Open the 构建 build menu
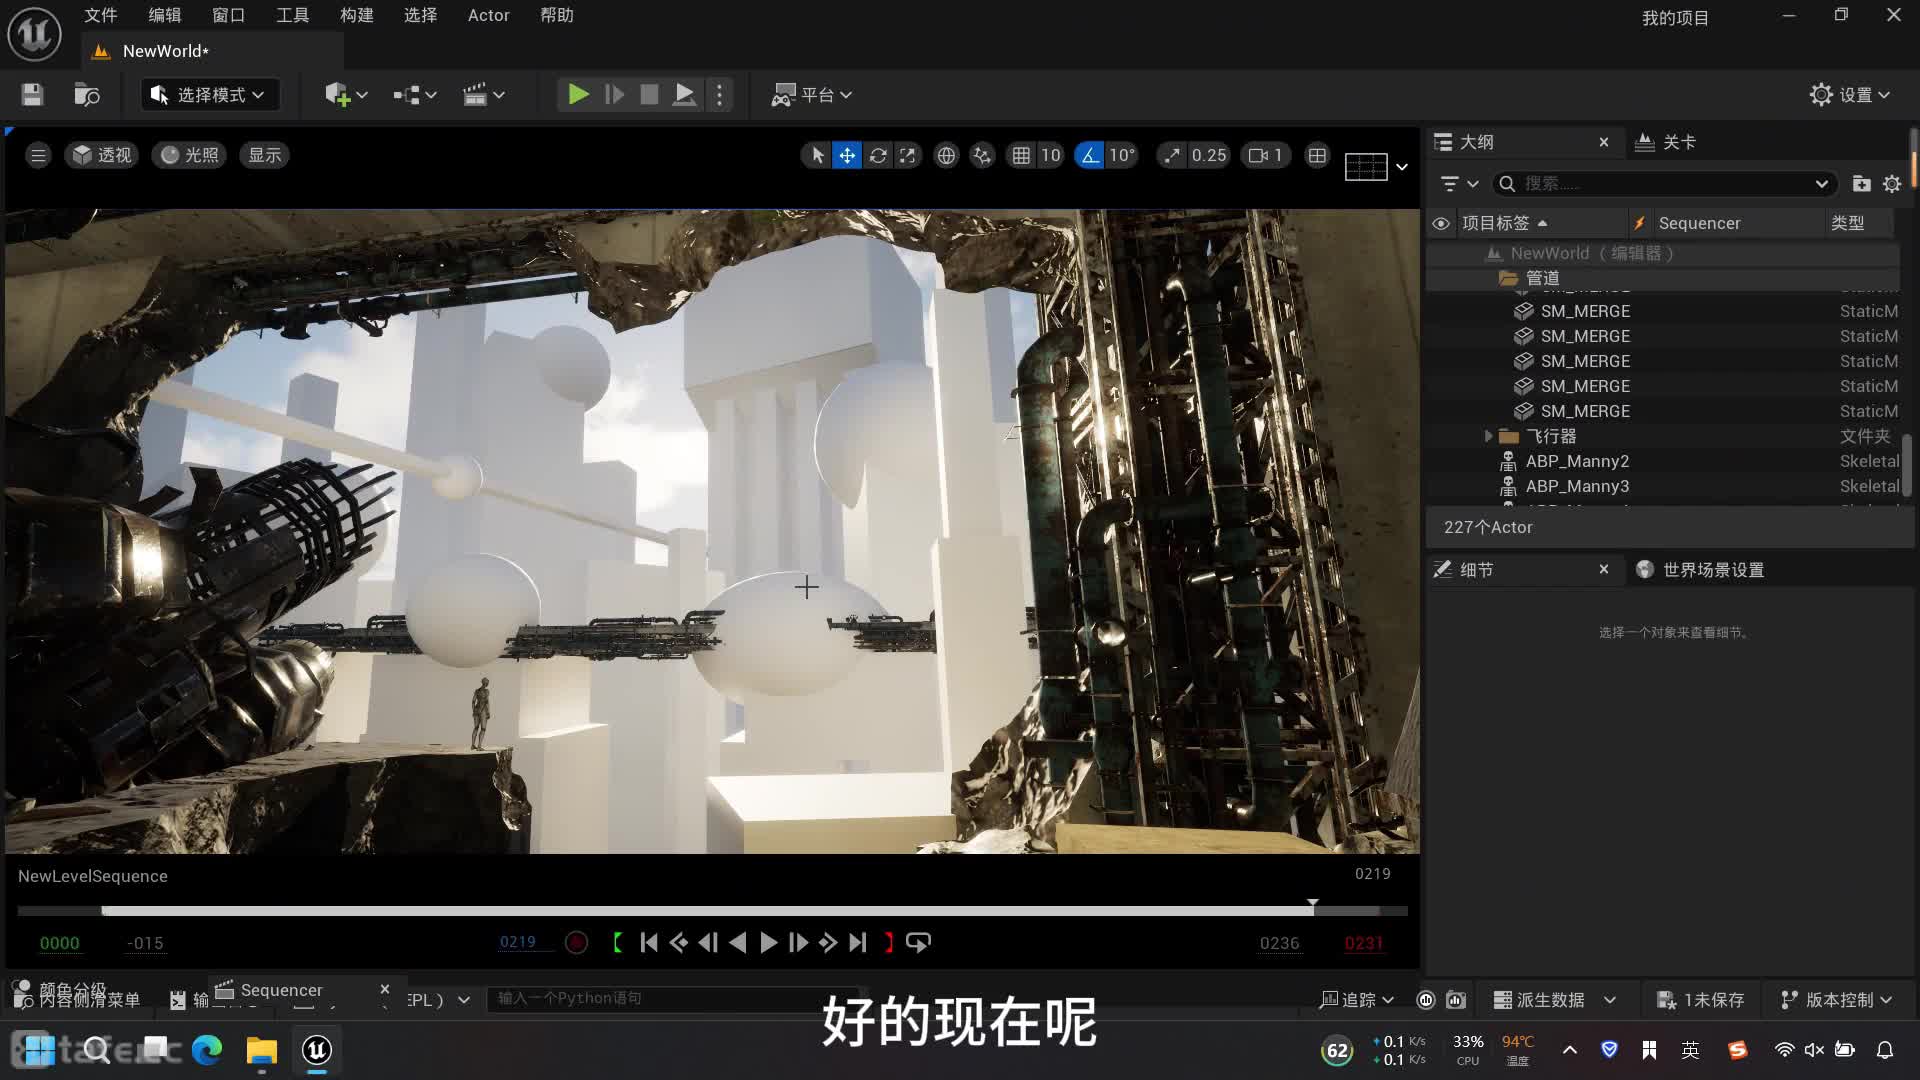1920x1080 pixels. pos(356,15)
